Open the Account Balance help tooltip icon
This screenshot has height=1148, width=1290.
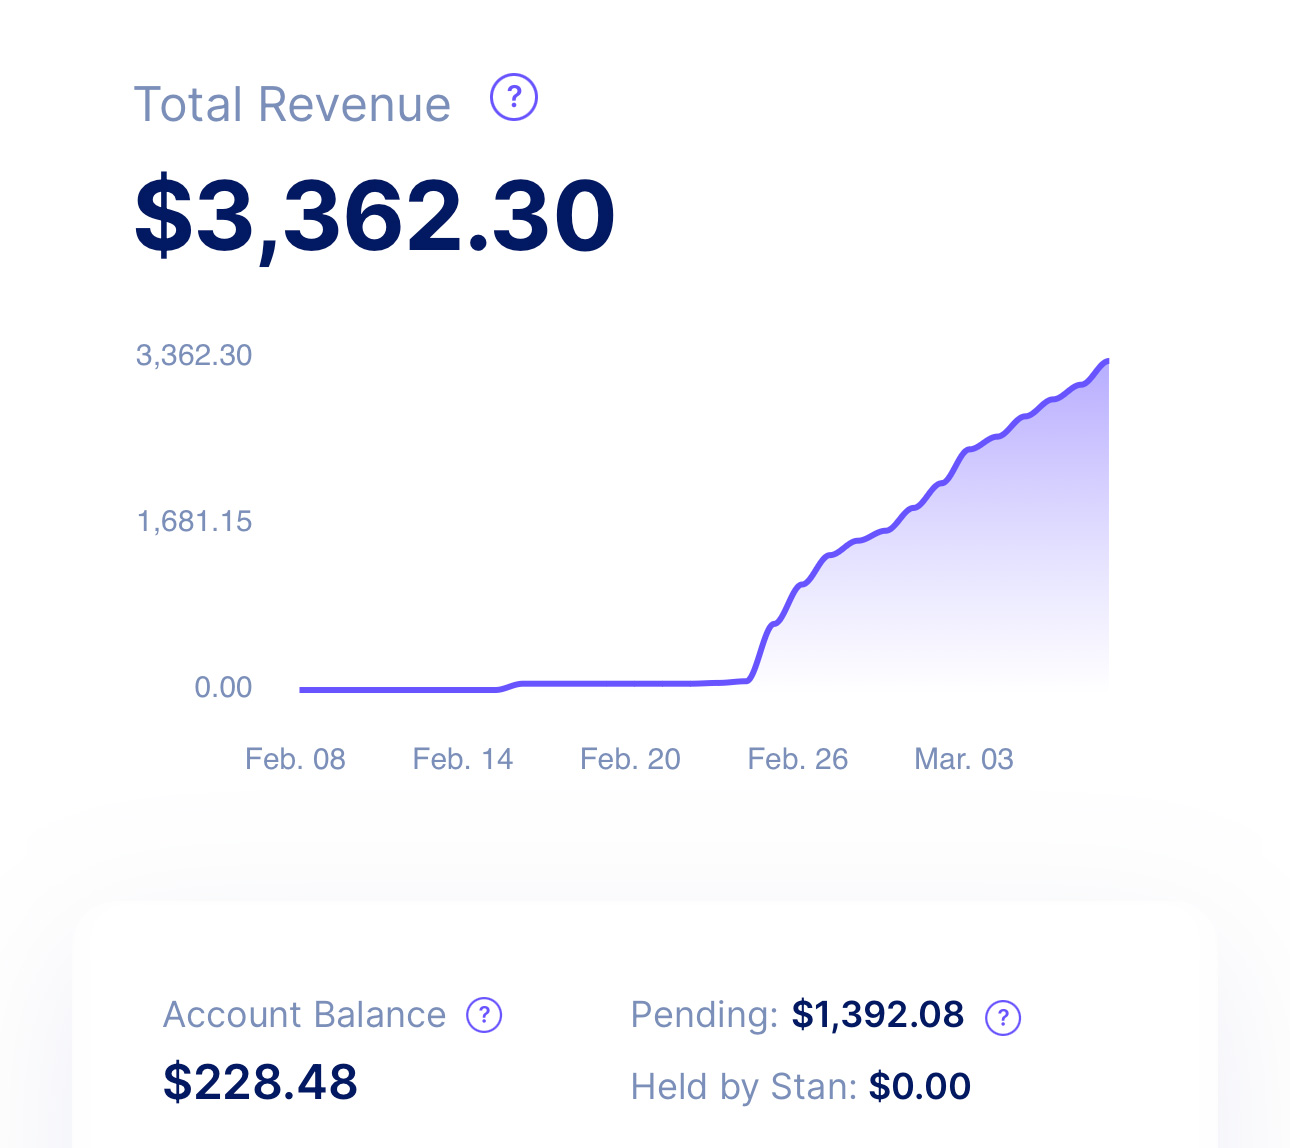484,1015
